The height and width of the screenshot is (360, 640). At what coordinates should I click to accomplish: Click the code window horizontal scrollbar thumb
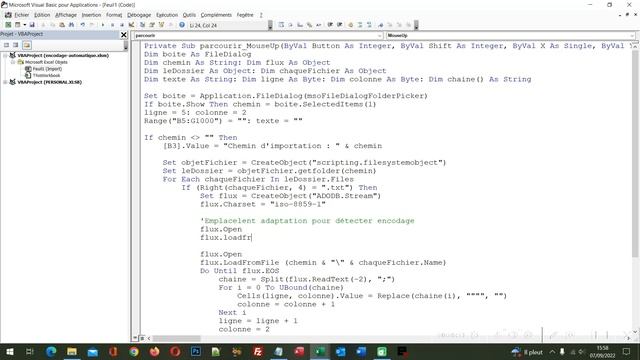176,338
